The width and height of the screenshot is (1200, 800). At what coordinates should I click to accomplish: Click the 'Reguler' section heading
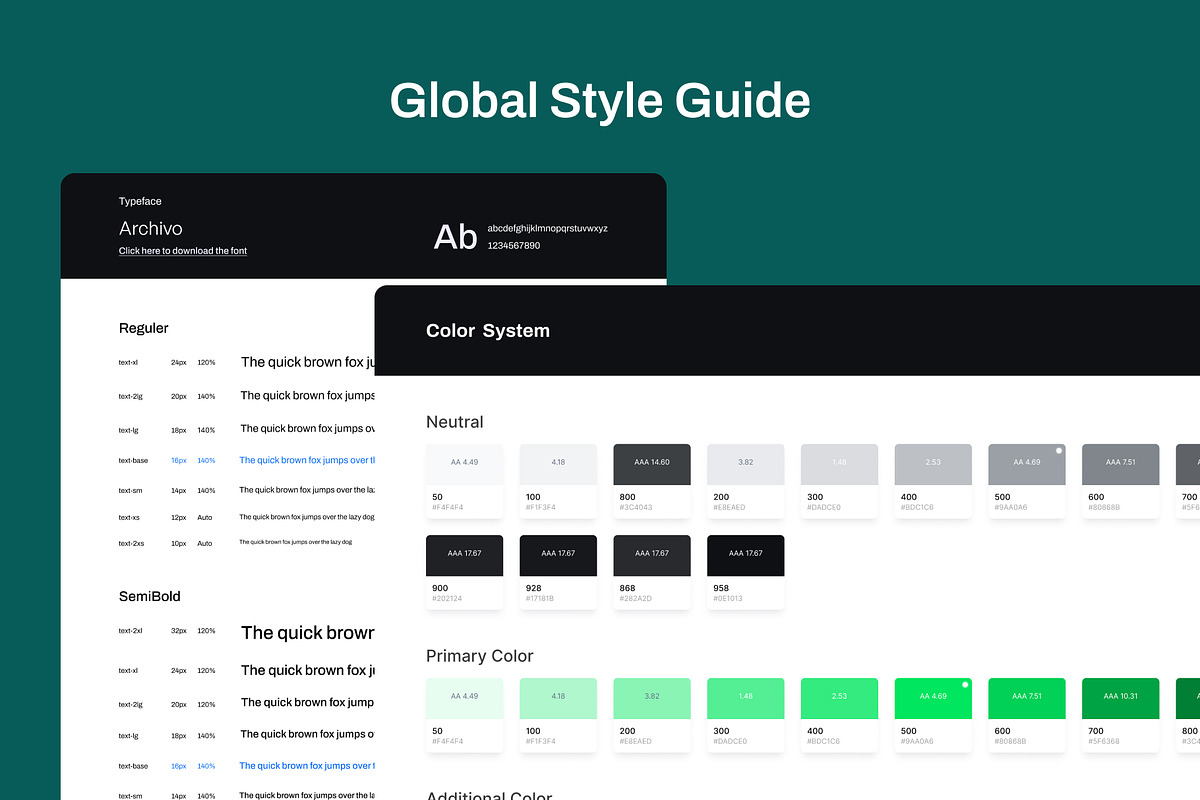click(144, 328)
